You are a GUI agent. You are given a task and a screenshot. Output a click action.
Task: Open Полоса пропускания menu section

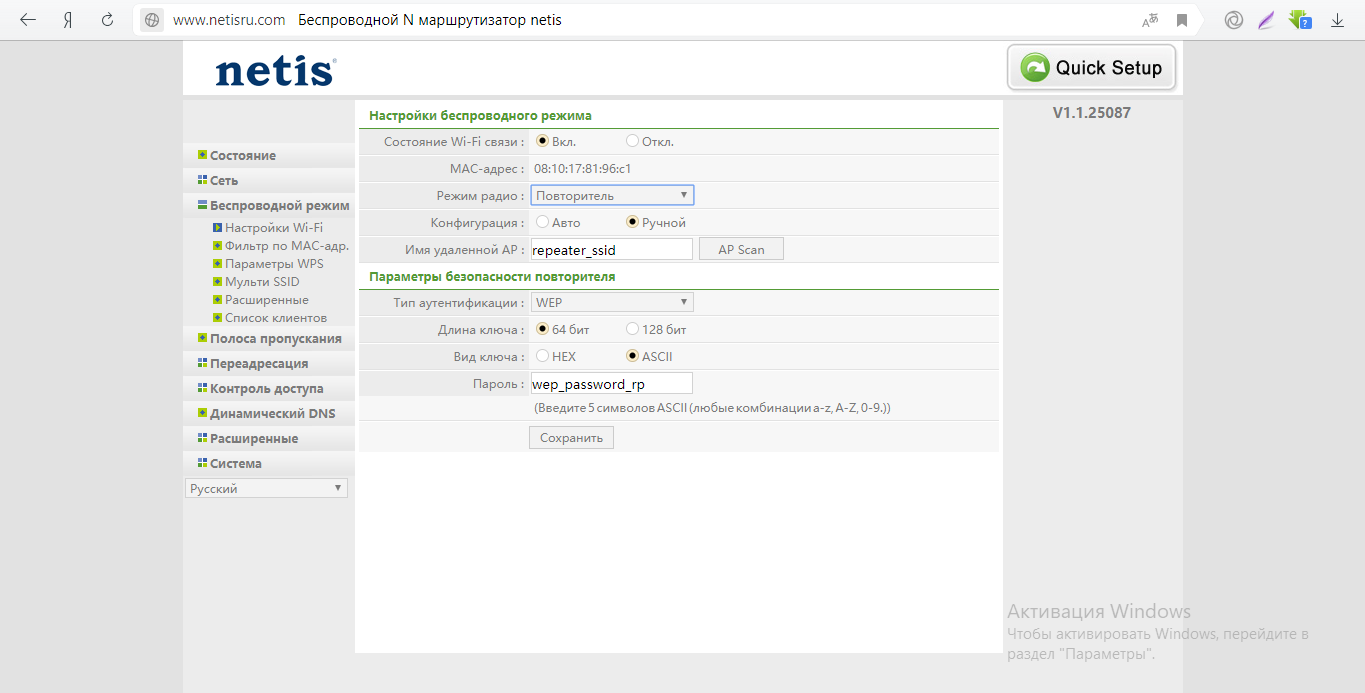point(276,338)
